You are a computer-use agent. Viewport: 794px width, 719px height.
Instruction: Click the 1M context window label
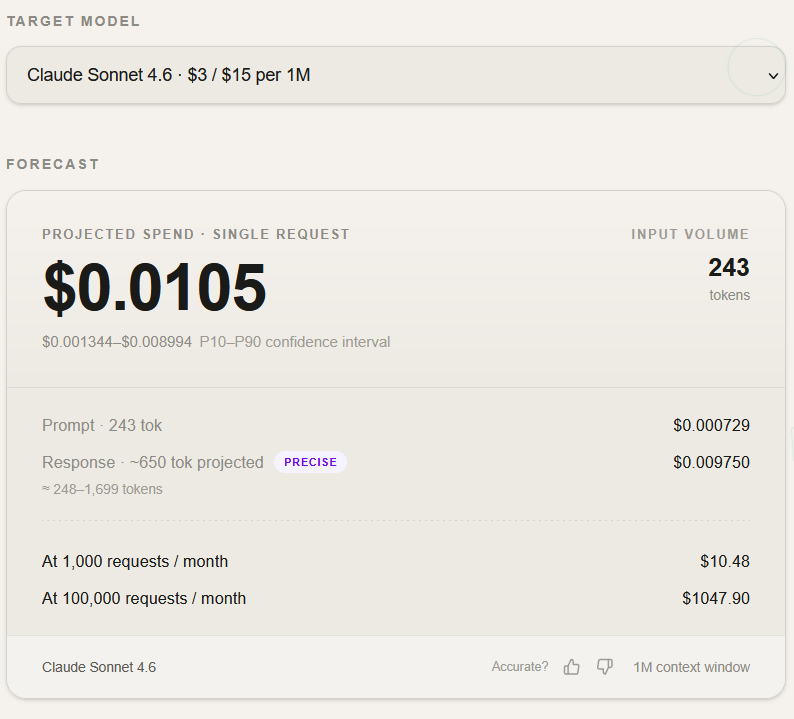691,667
